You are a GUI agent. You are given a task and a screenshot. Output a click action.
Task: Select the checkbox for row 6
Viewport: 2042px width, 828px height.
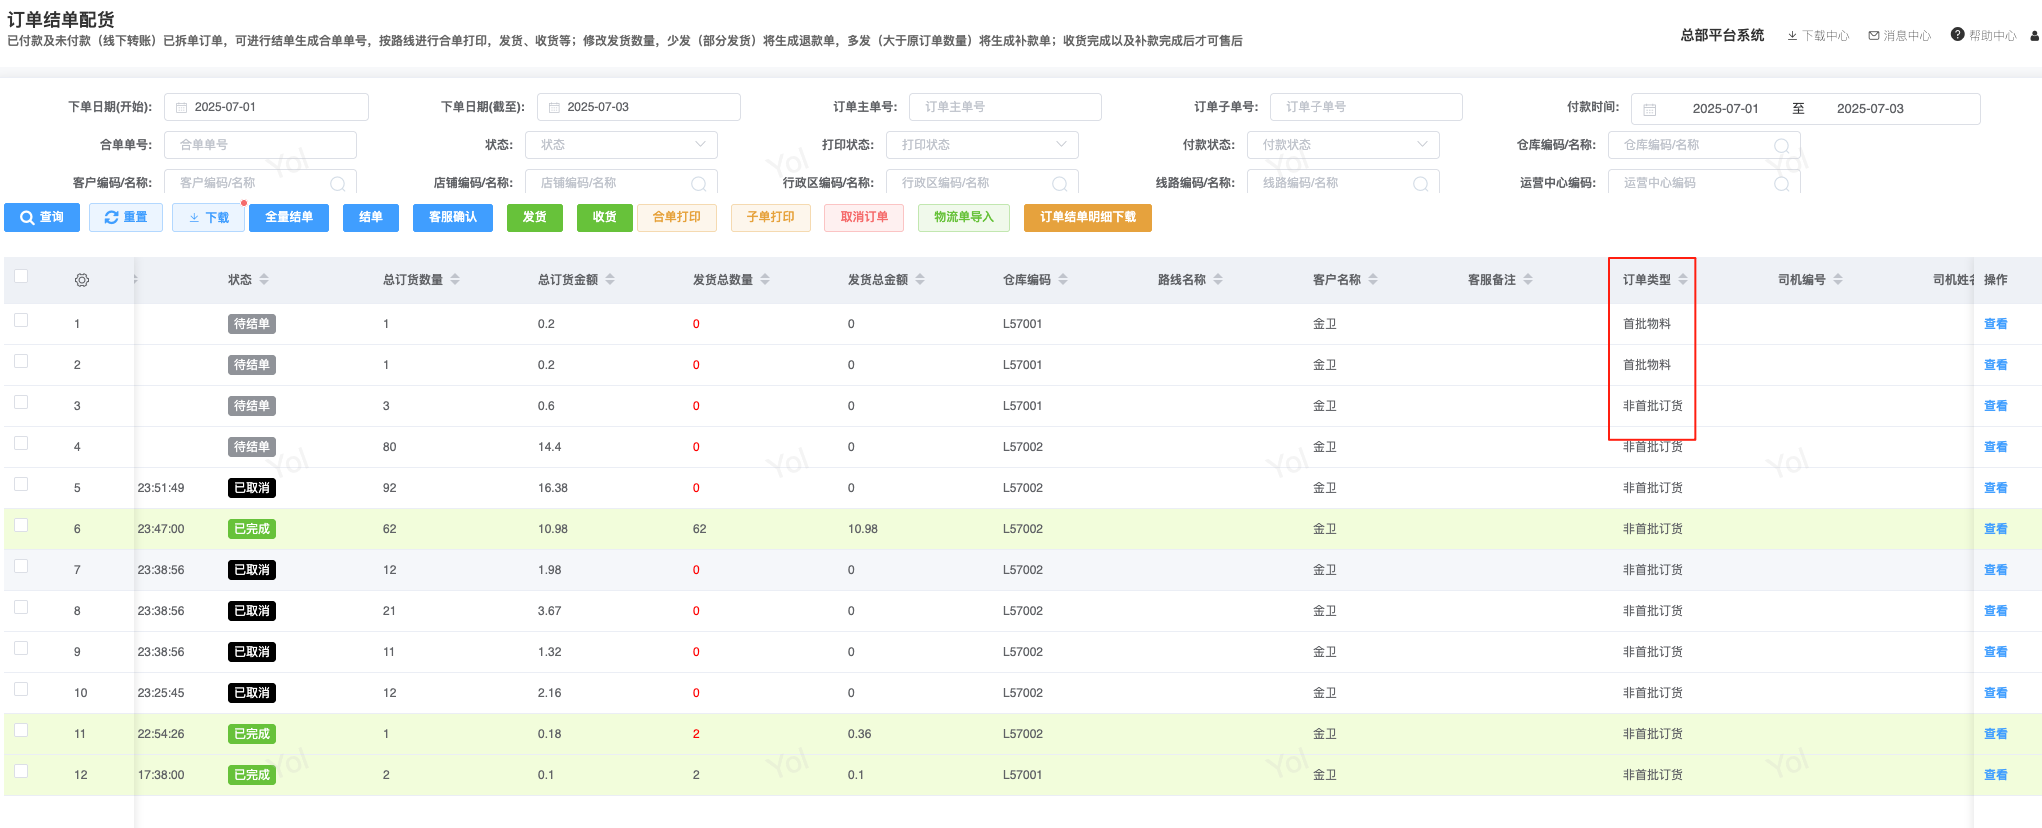[21, 525]
